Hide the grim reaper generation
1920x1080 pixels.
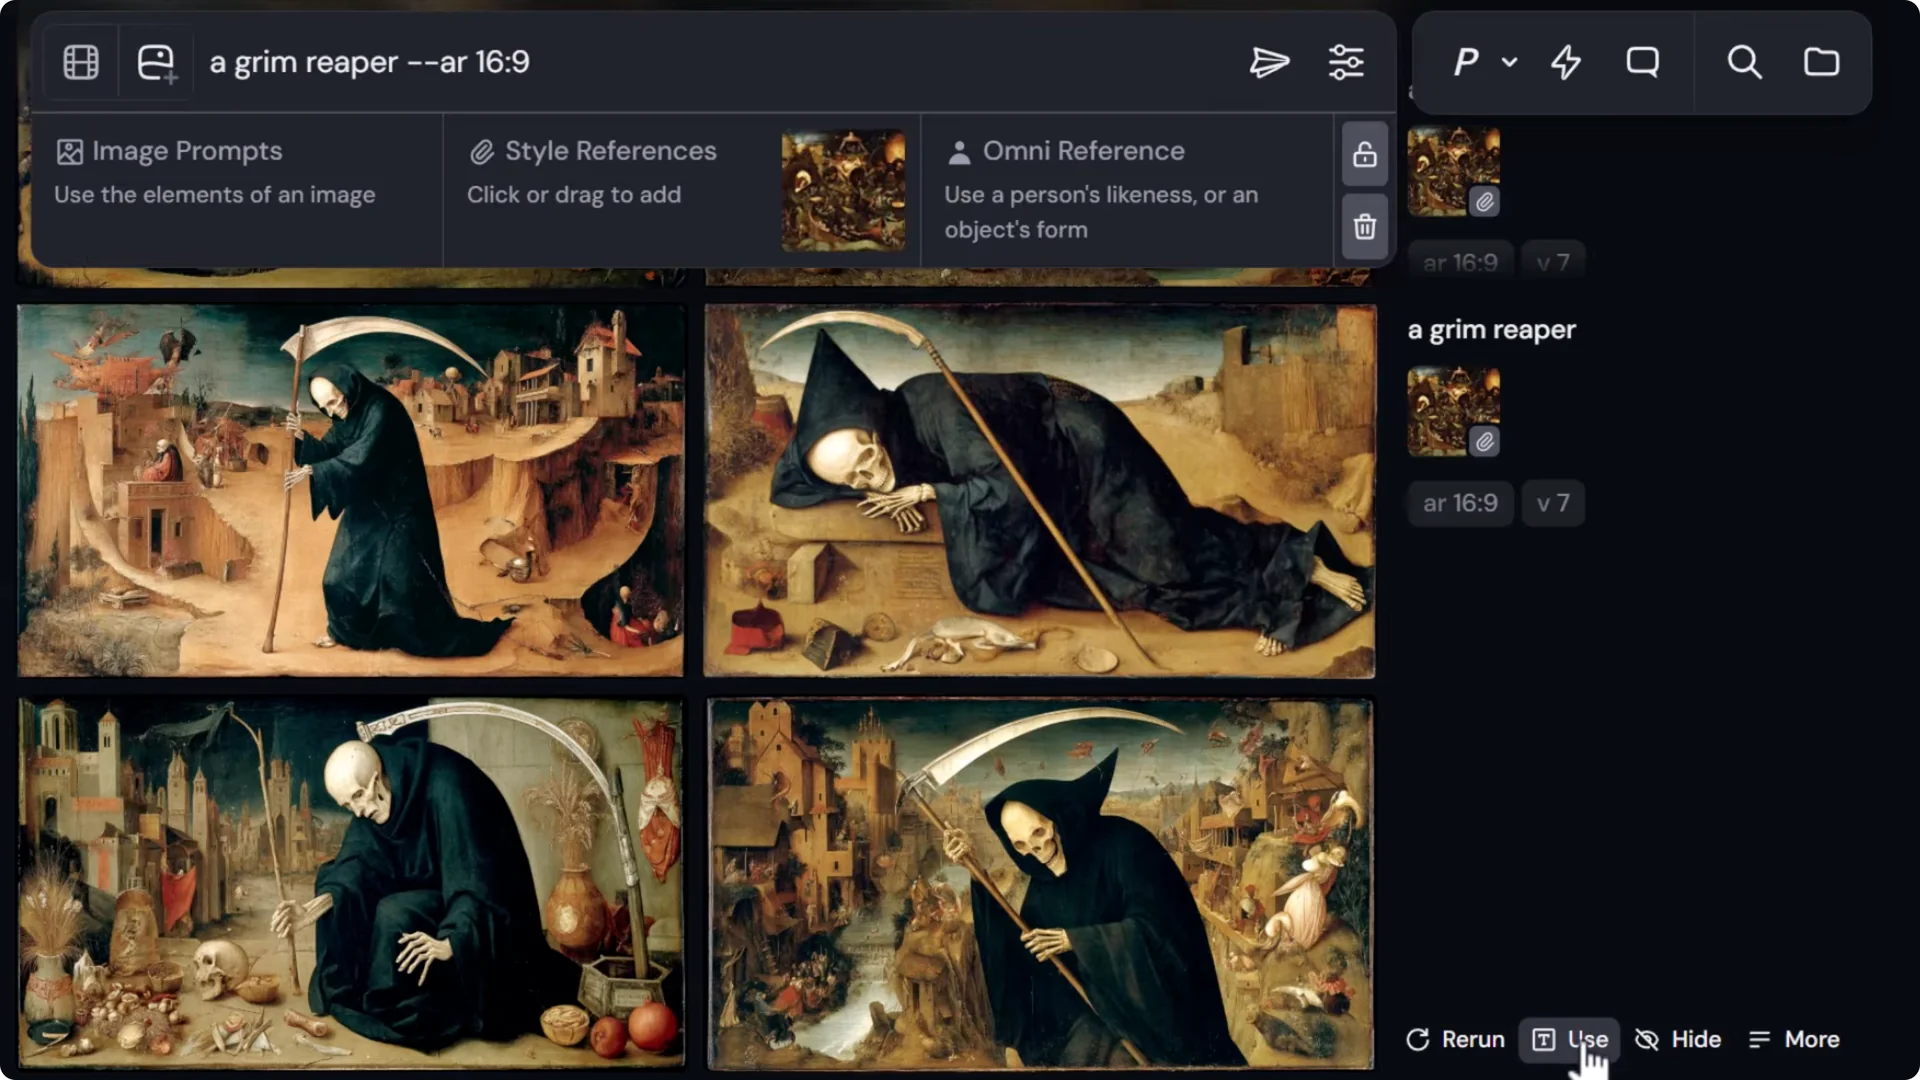pos(1677,1039)
